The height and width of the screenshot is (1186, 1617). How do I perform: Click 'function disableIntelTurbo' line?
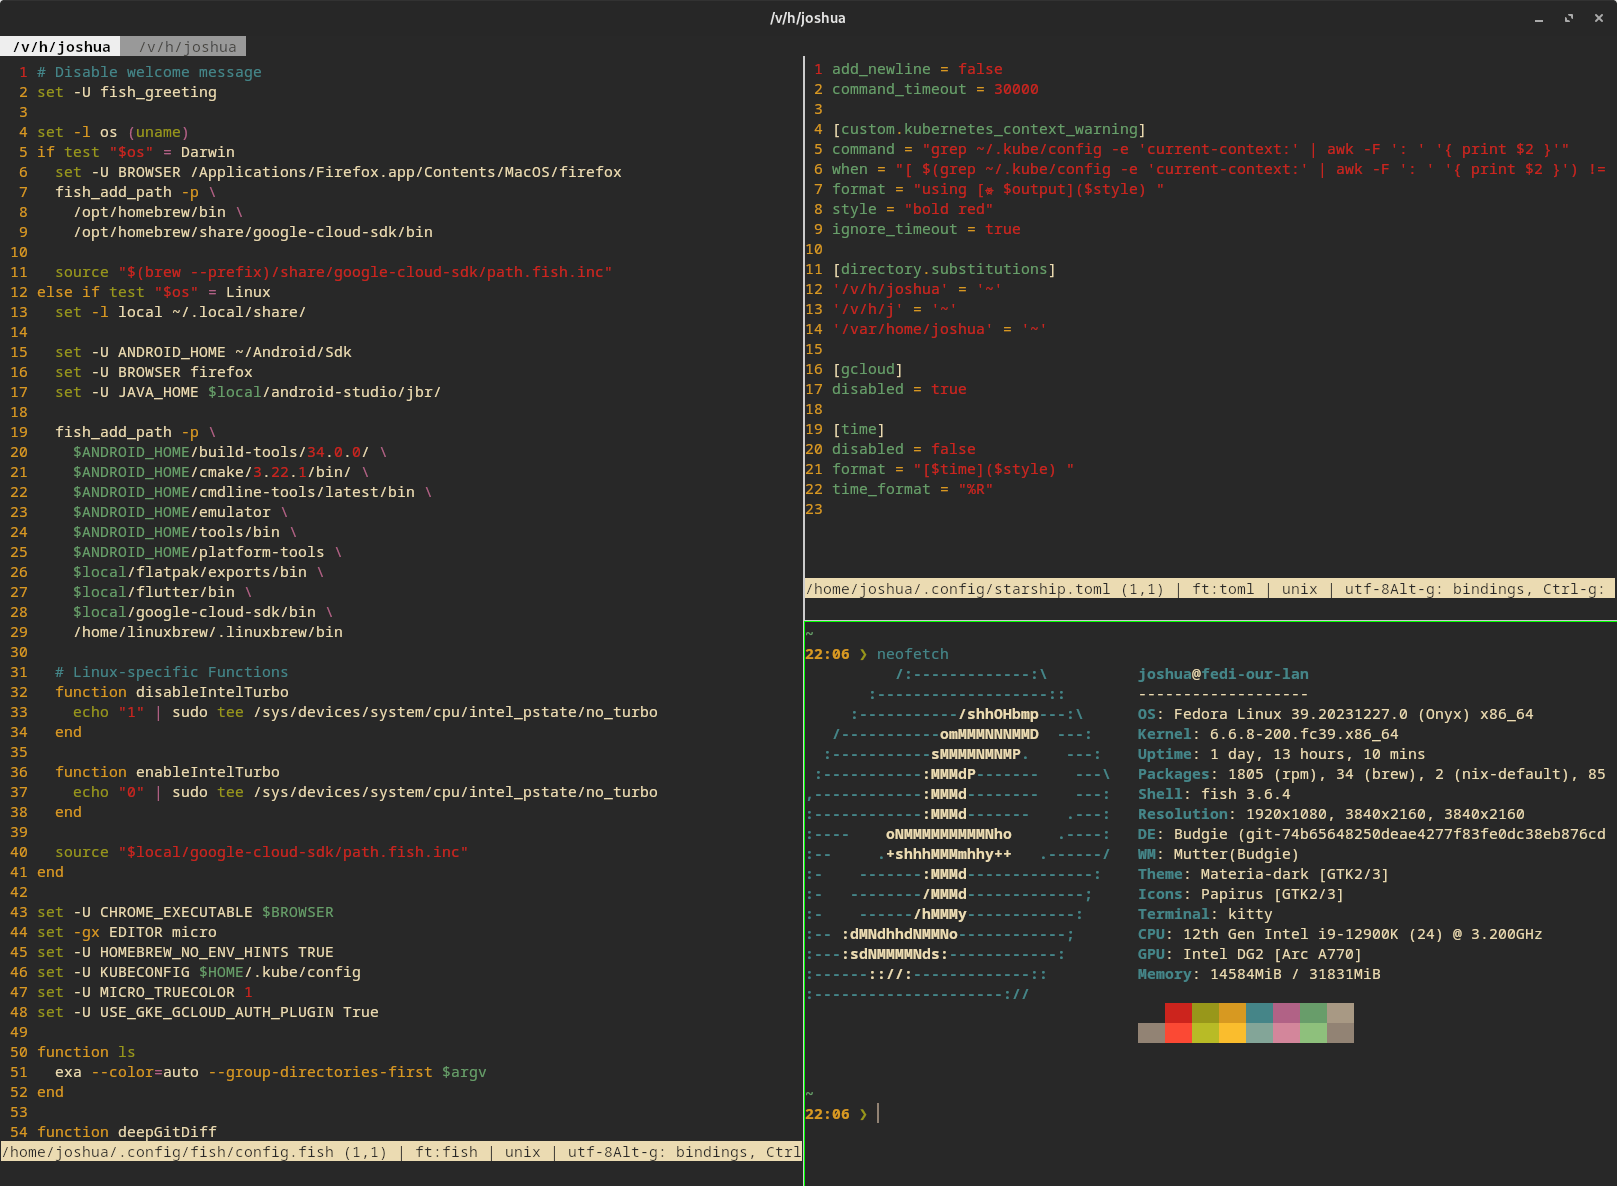172,692
